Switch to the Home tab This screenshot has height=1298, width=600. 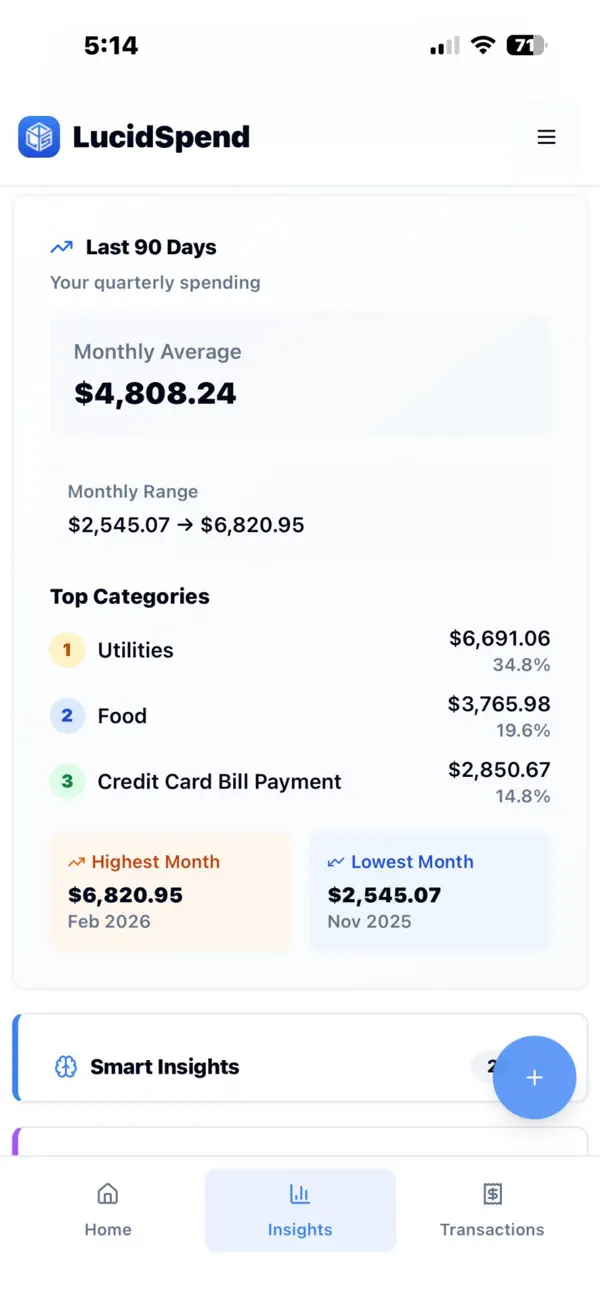click(x=107, y=1210)
